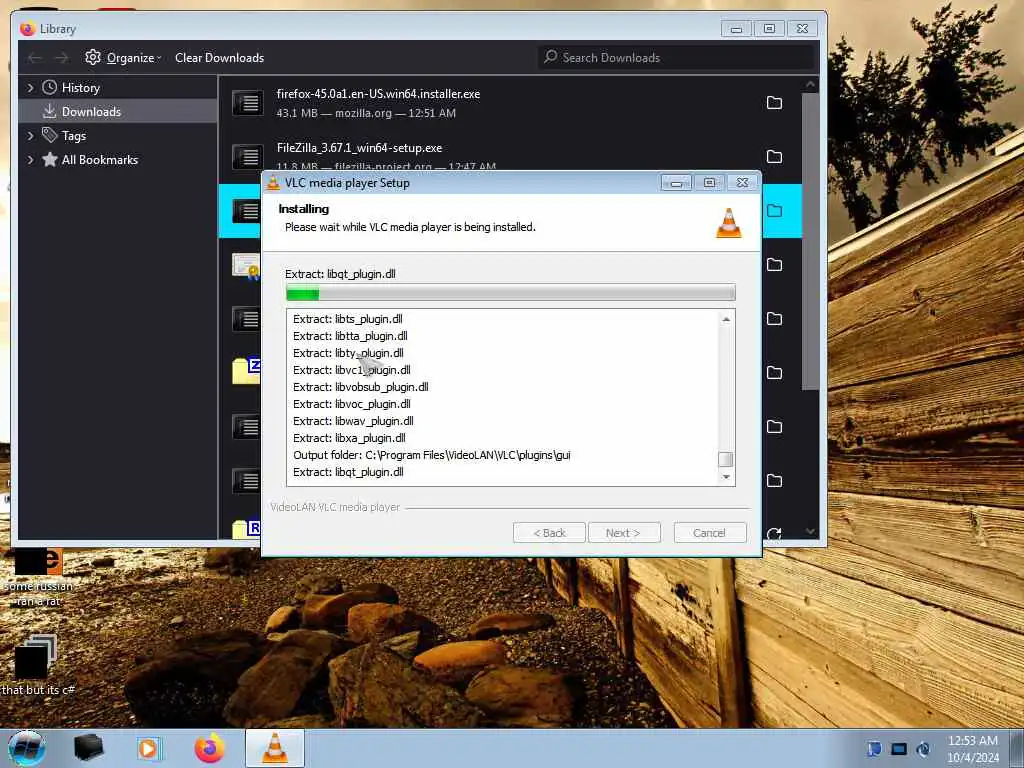This screenshot has height=768, width=1024.
Task: Open the taskbar clock showing 12:53 AM
Action: pyautogui.click(x=973, y=749)
